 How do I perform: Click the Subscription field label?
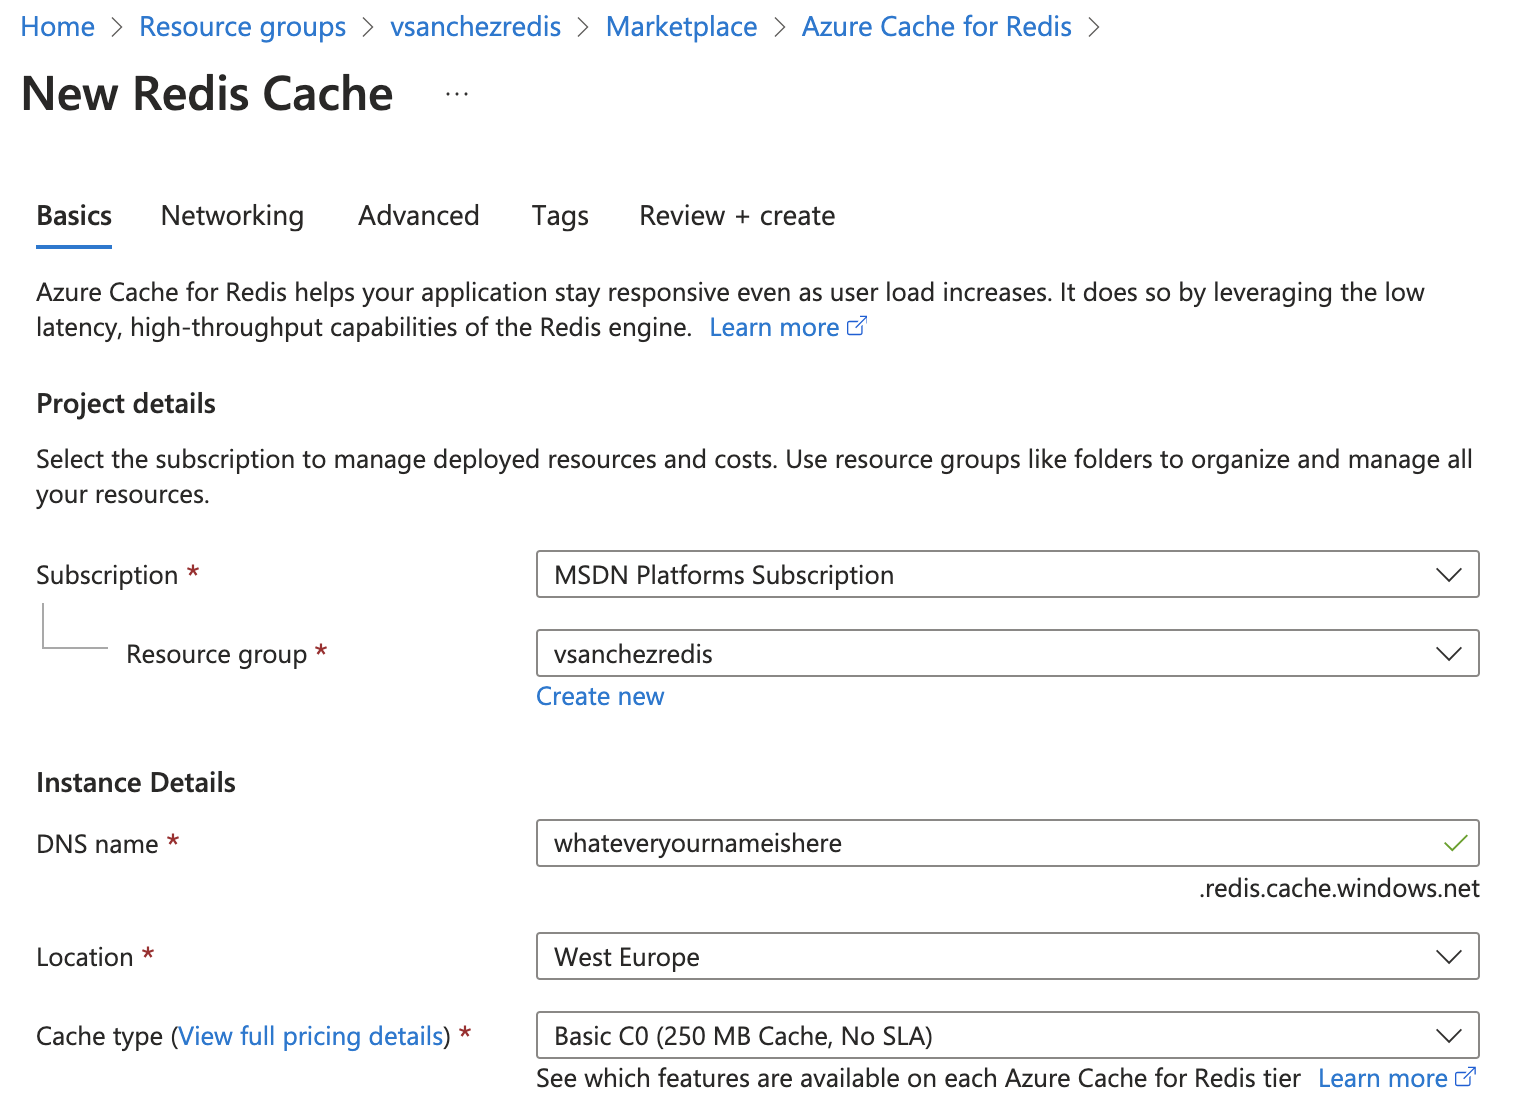click(x=107, y=575)
